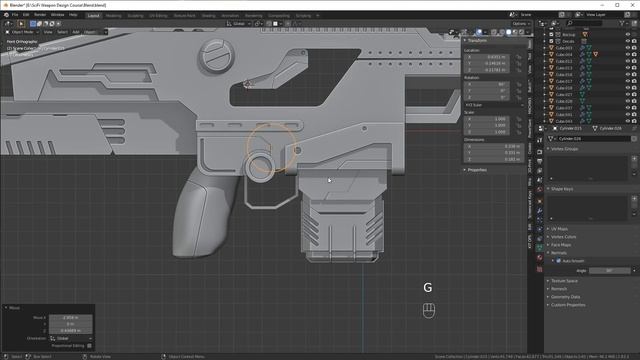Open the outliner editor type icon
The width and height of the screenshot is (640, 360).
[543, 23]
